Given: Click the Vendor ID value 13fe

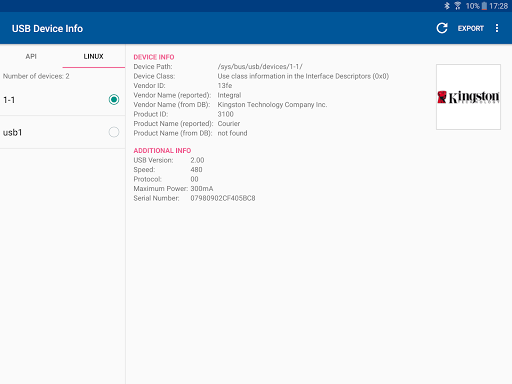Looking at the screenshot, I should pyautogui.click(x=225, y=86).
